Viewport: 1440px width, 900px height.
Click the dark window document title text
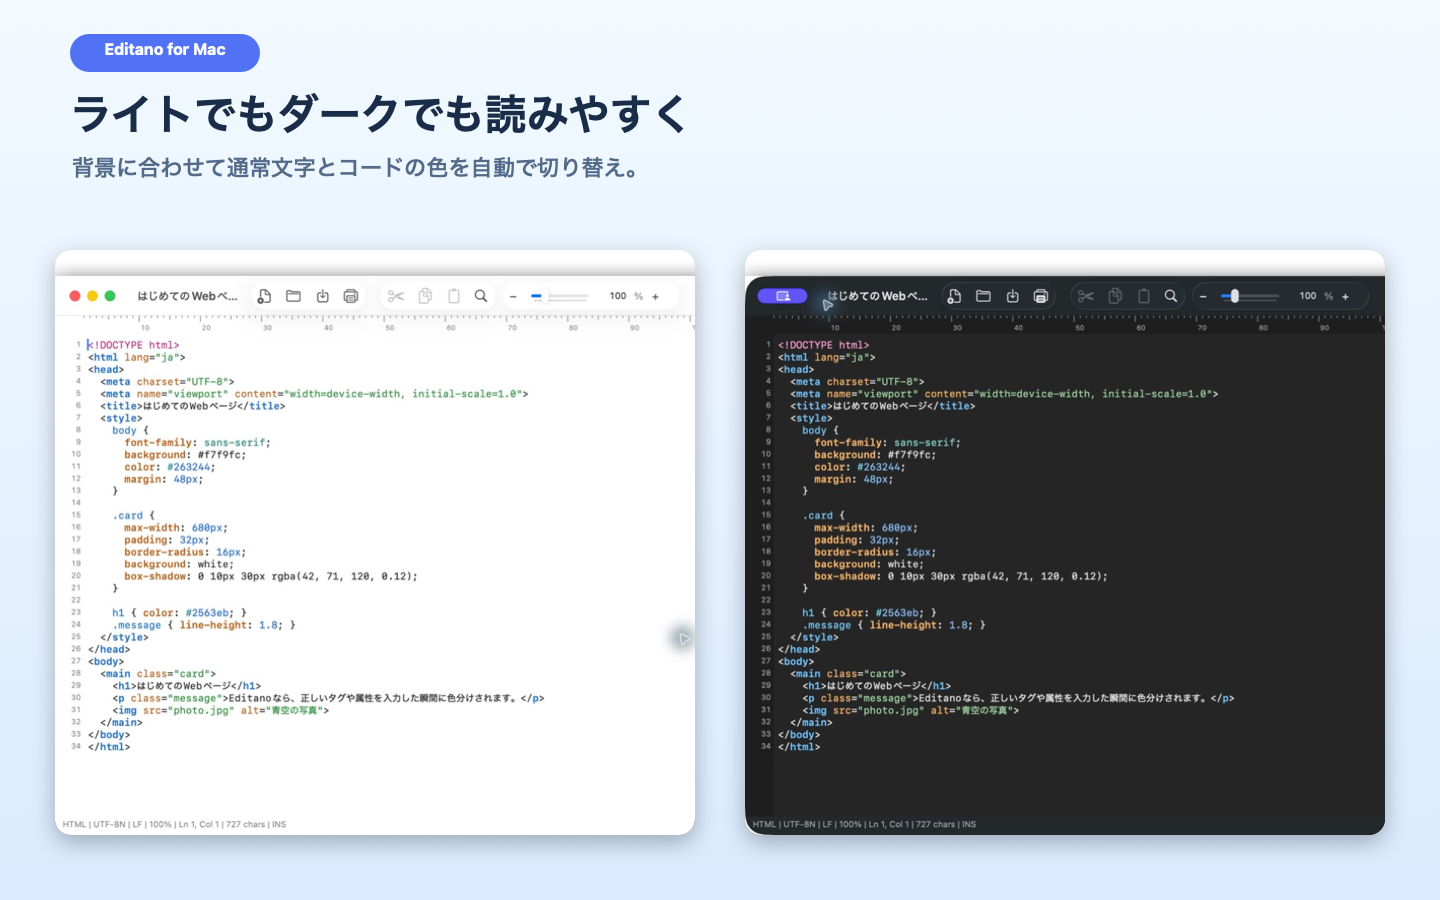click(x=878, y=296)
